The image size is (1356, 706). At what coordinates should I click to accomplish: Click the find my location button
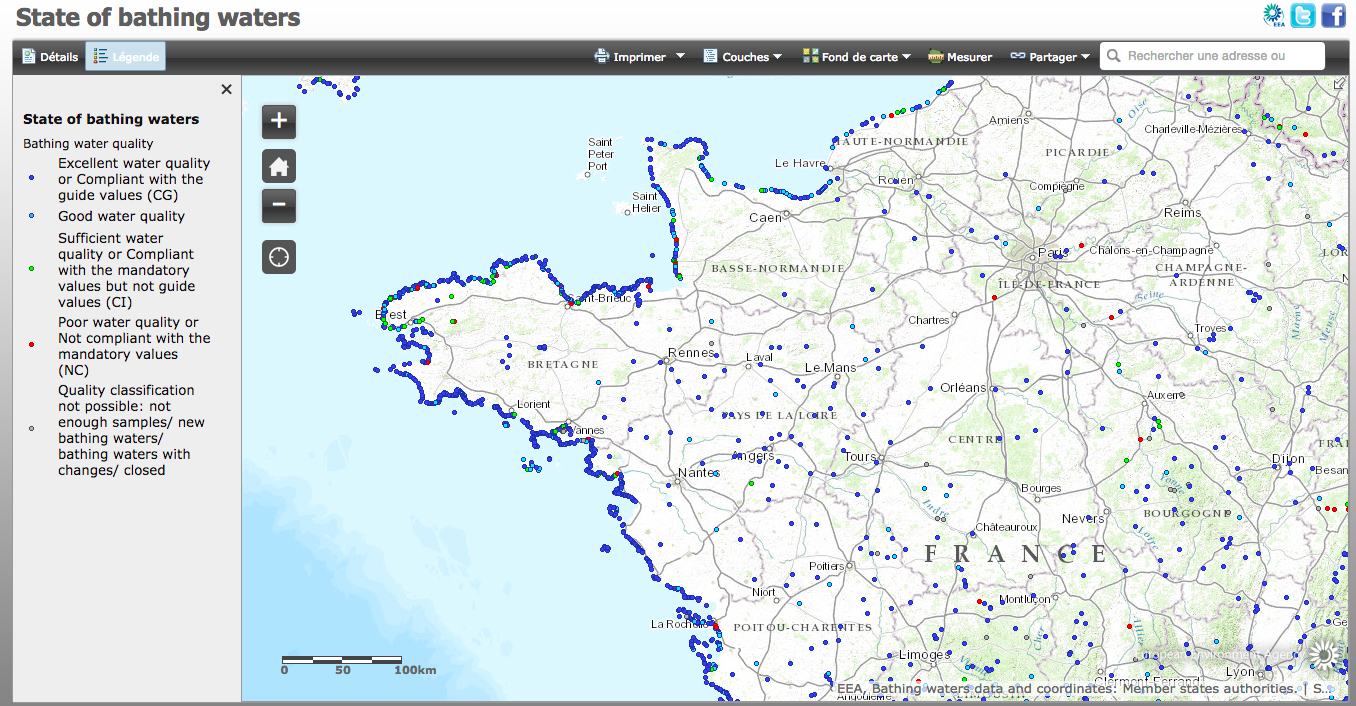(x=279, y=257)
